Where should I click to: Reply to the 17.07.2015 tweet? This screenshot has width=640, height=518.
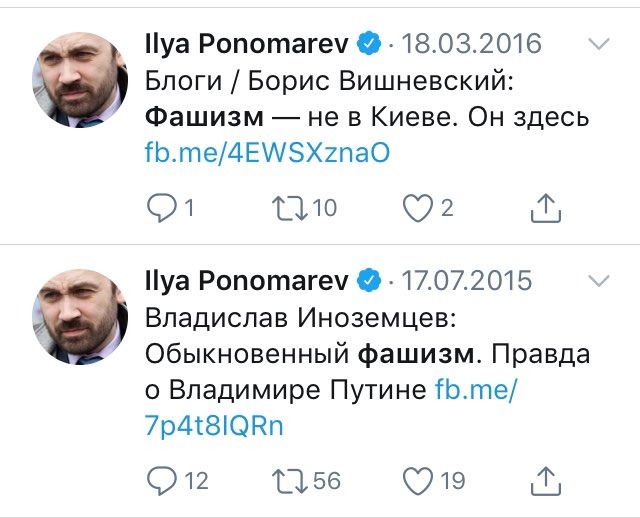click(x=162, y=480)
